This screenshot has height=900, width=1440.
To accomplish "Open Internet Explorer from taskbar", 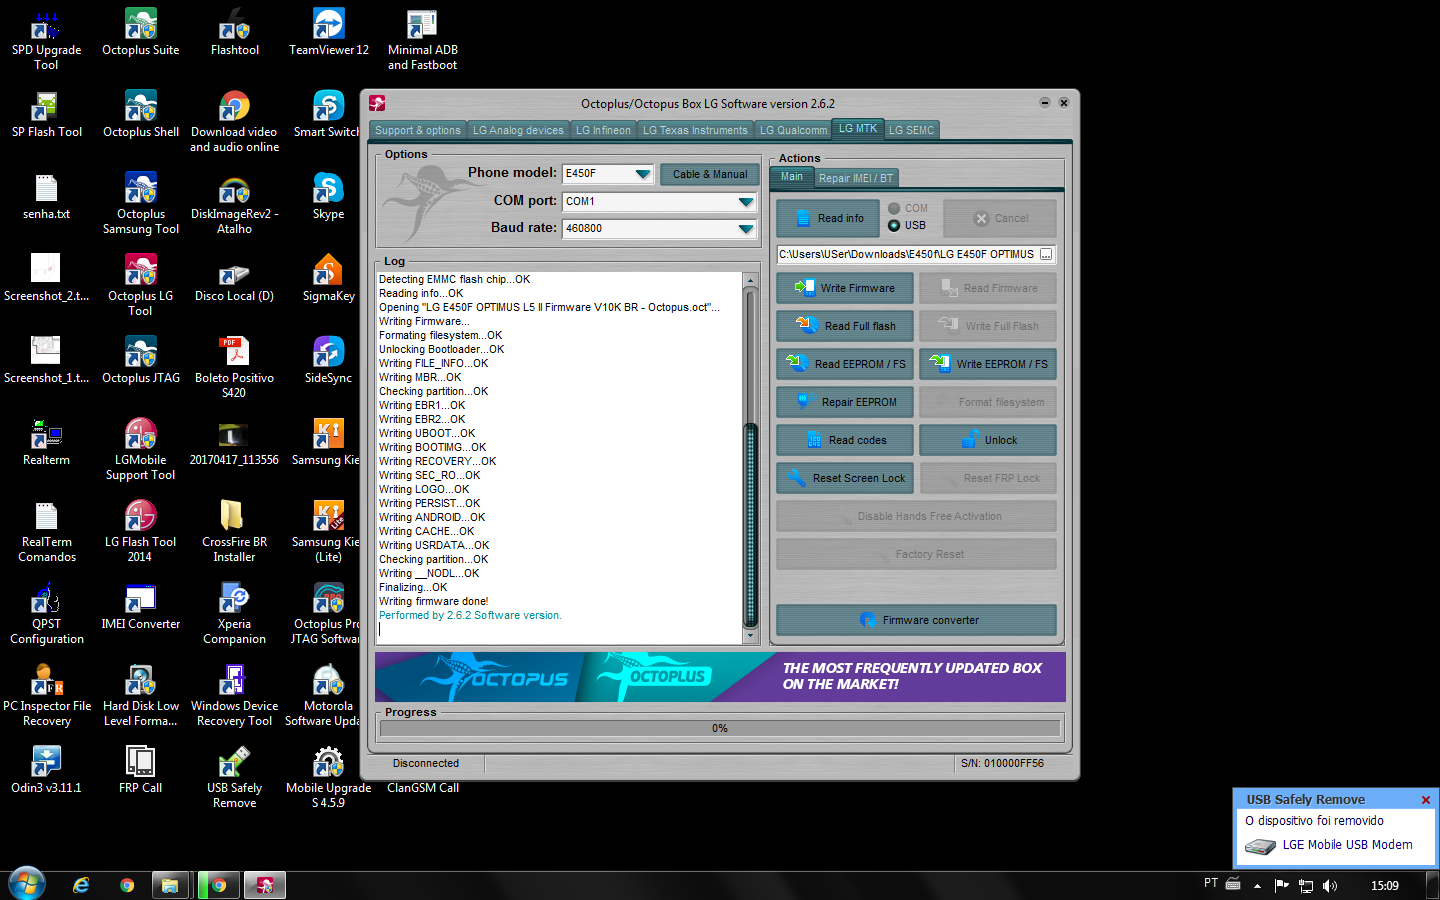I will 81,885.
